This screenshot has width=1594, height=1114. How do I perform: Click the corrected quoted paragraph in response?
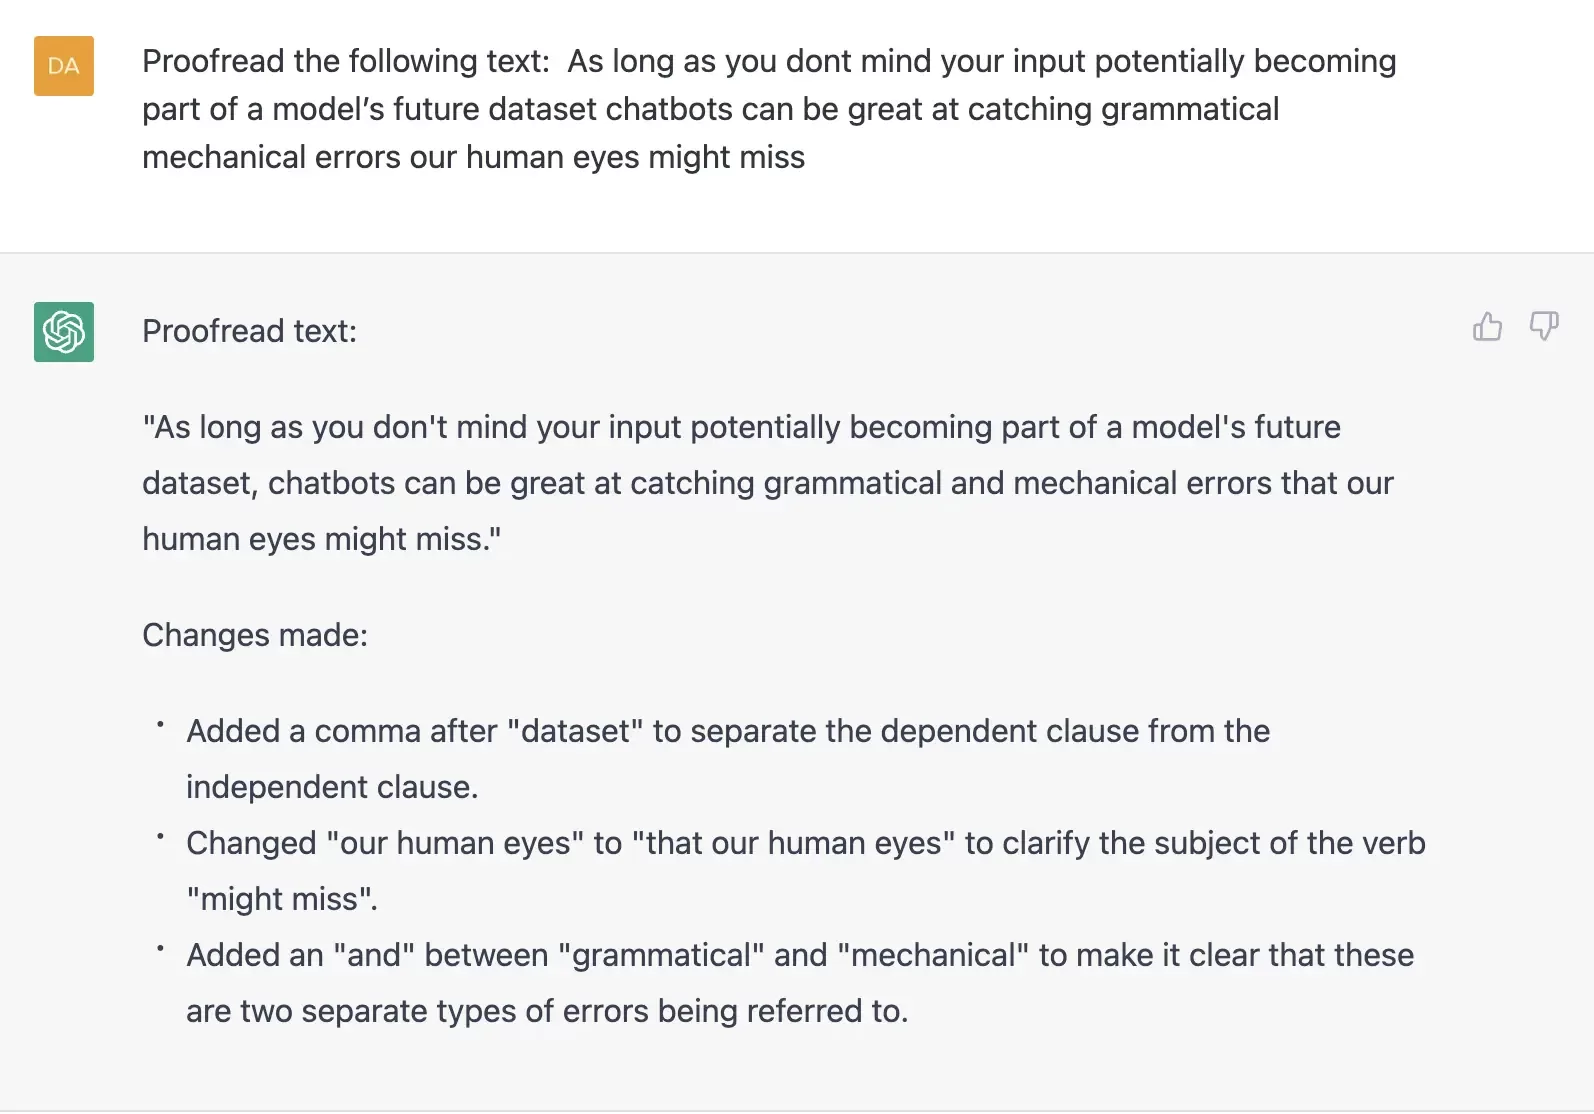[767, 483]
